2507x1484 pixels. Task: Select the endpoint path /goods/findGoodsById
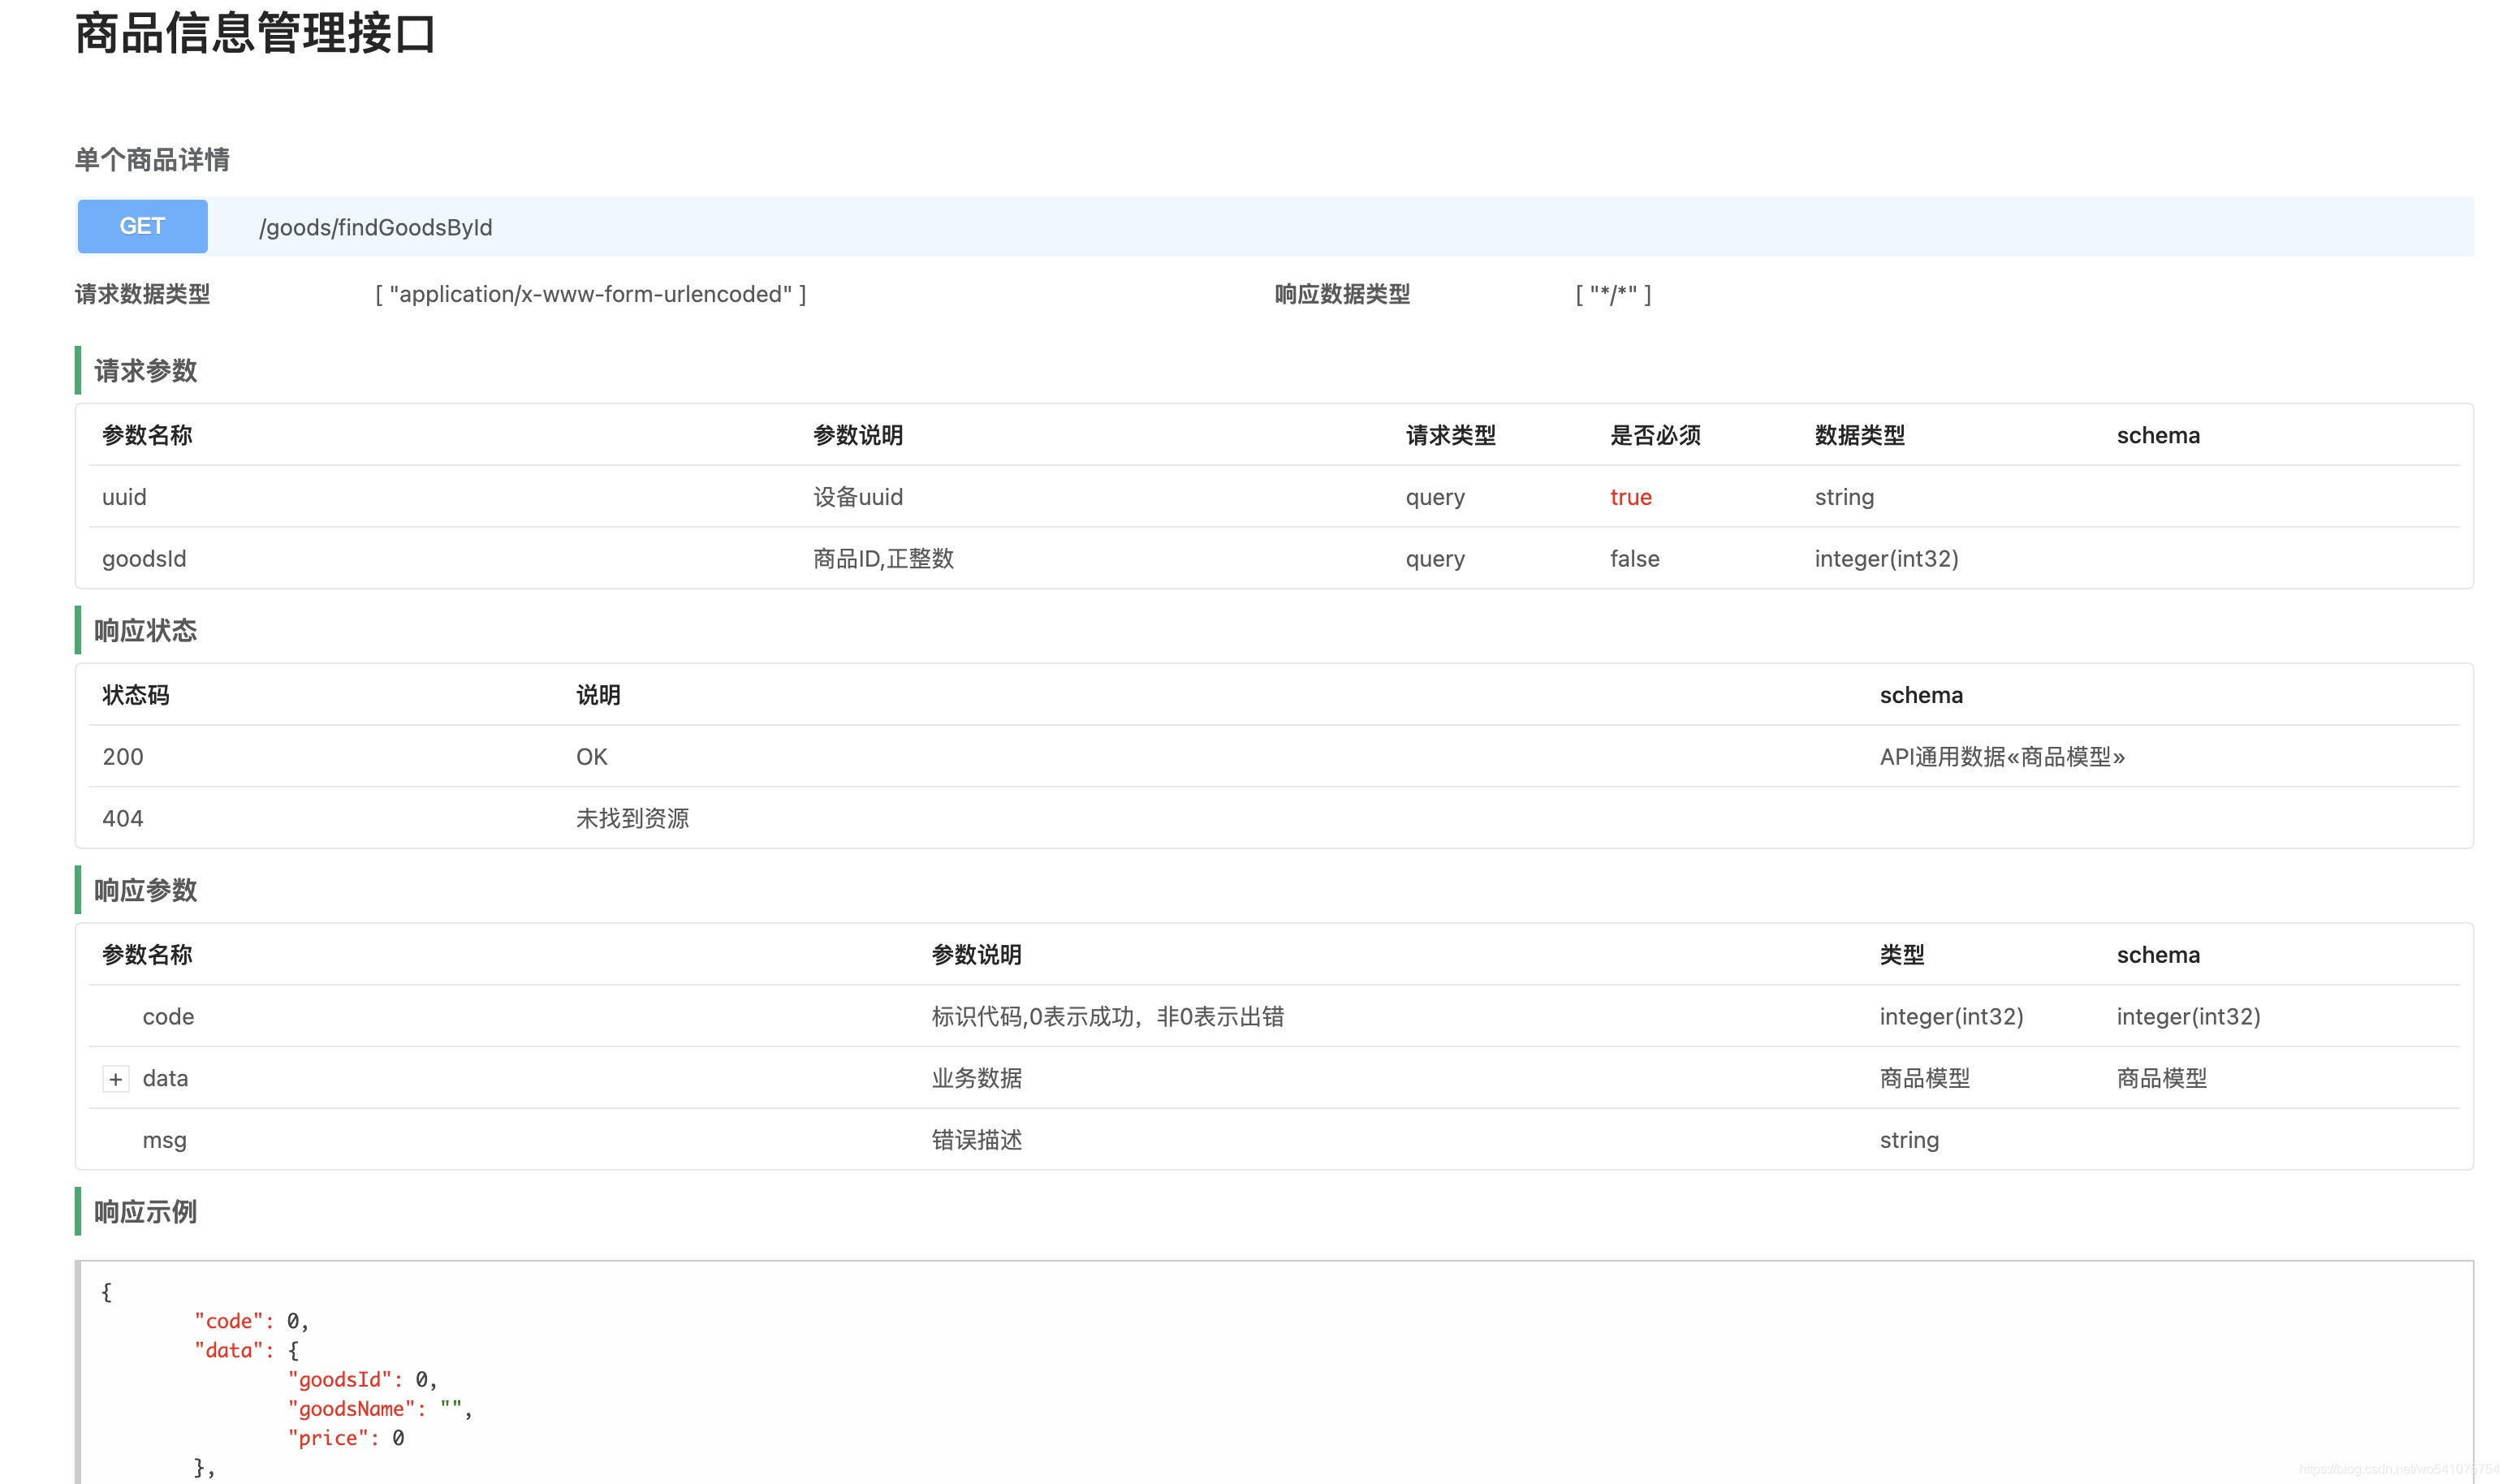pyautogui.click(x=375, y=227)
